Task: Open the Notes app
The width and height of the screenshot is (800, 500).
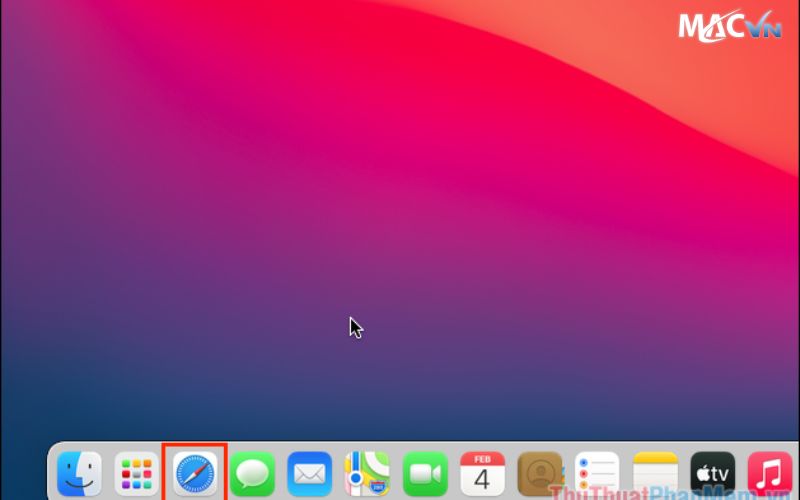Action: [655, 473]
